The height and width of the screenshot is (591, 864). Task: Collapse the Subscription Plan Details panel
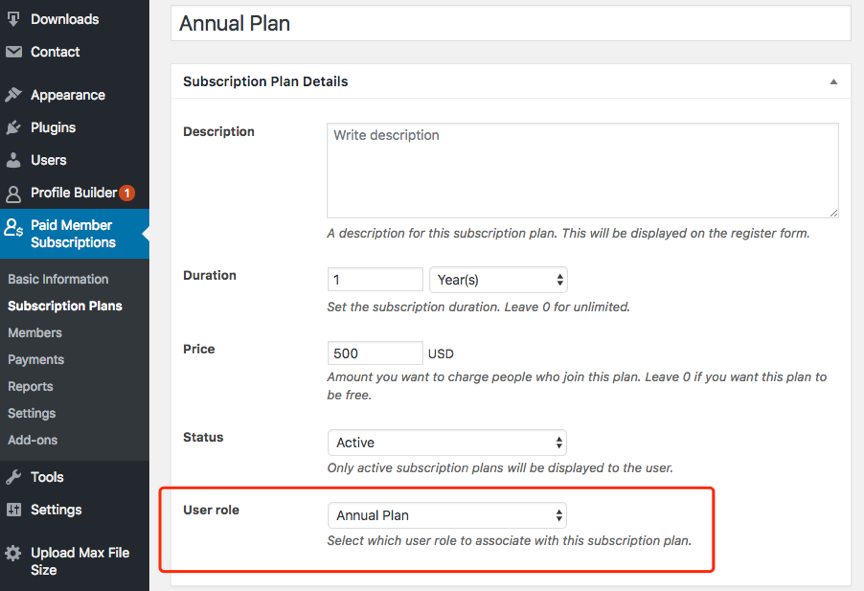click(x=834, y=82)
